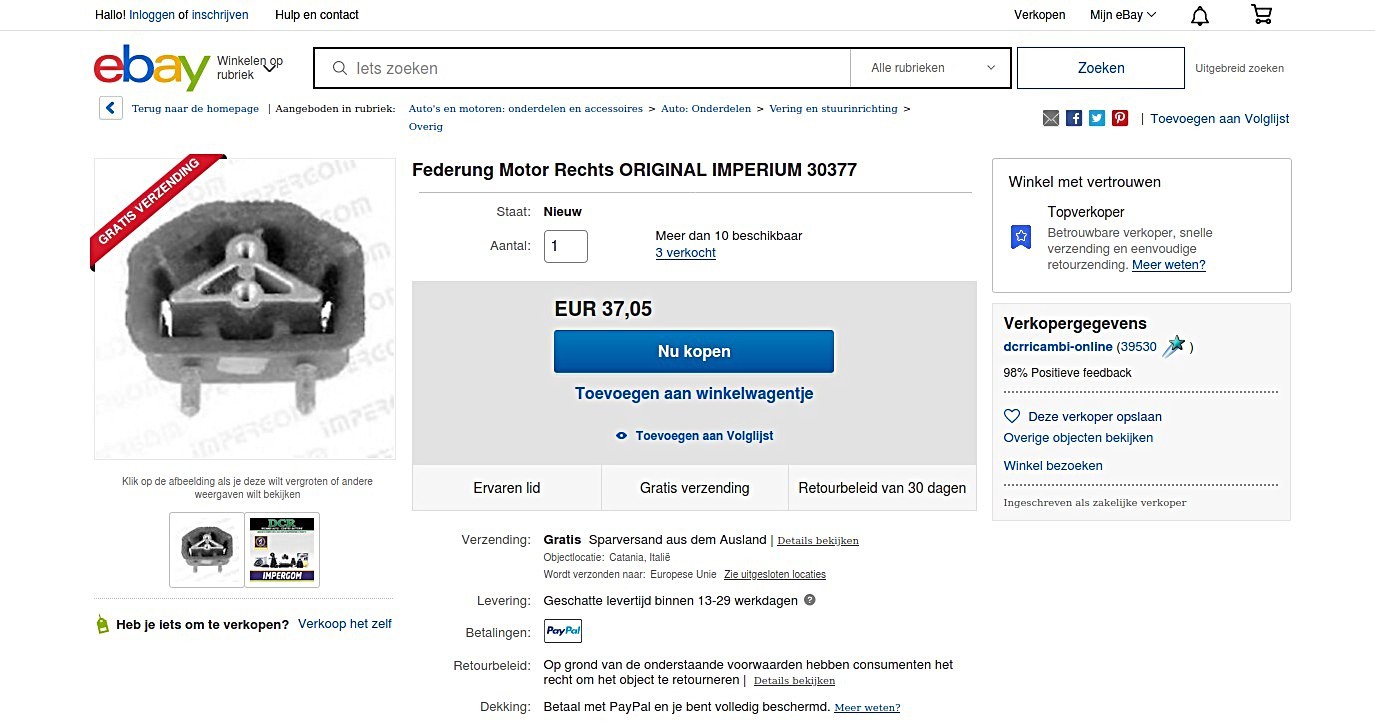Click the eBay logo
This screenshot has width=1375, height=725.
[x=152, y=67]
